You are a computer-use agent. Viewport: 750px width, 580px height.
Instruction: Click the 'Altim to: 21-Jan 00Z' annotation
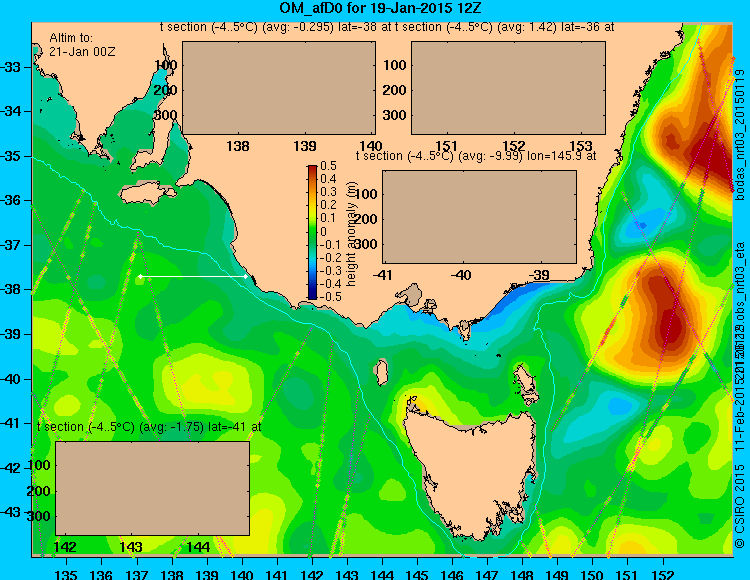point(82,44)
